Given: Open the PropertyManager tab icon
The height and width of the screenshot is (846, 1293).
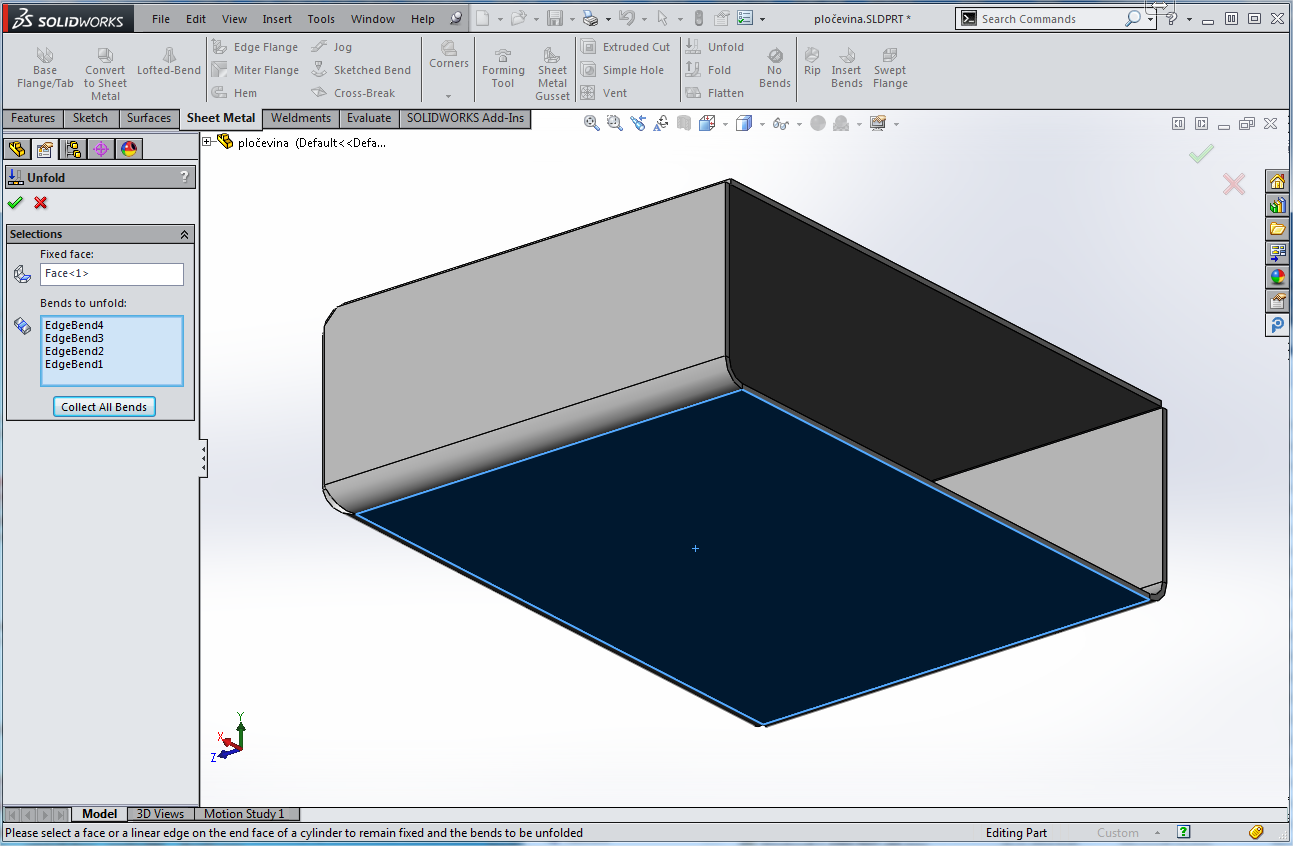Looking at the screenshot, I should (44, 149).
